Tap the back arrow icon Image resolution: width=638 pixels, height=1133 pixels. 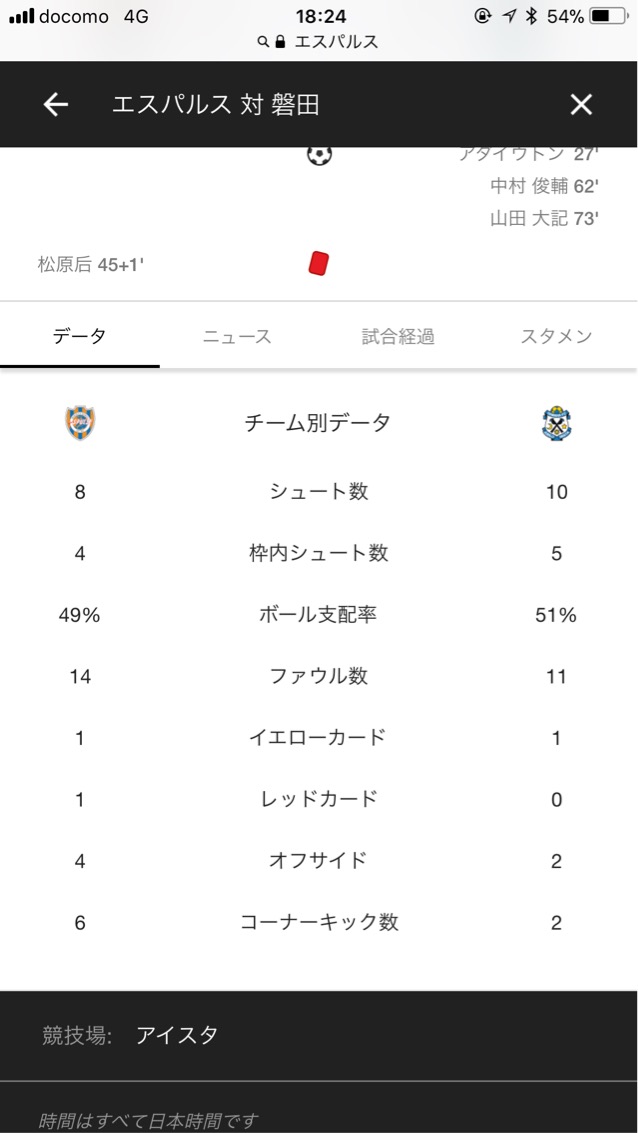point(56,104)
